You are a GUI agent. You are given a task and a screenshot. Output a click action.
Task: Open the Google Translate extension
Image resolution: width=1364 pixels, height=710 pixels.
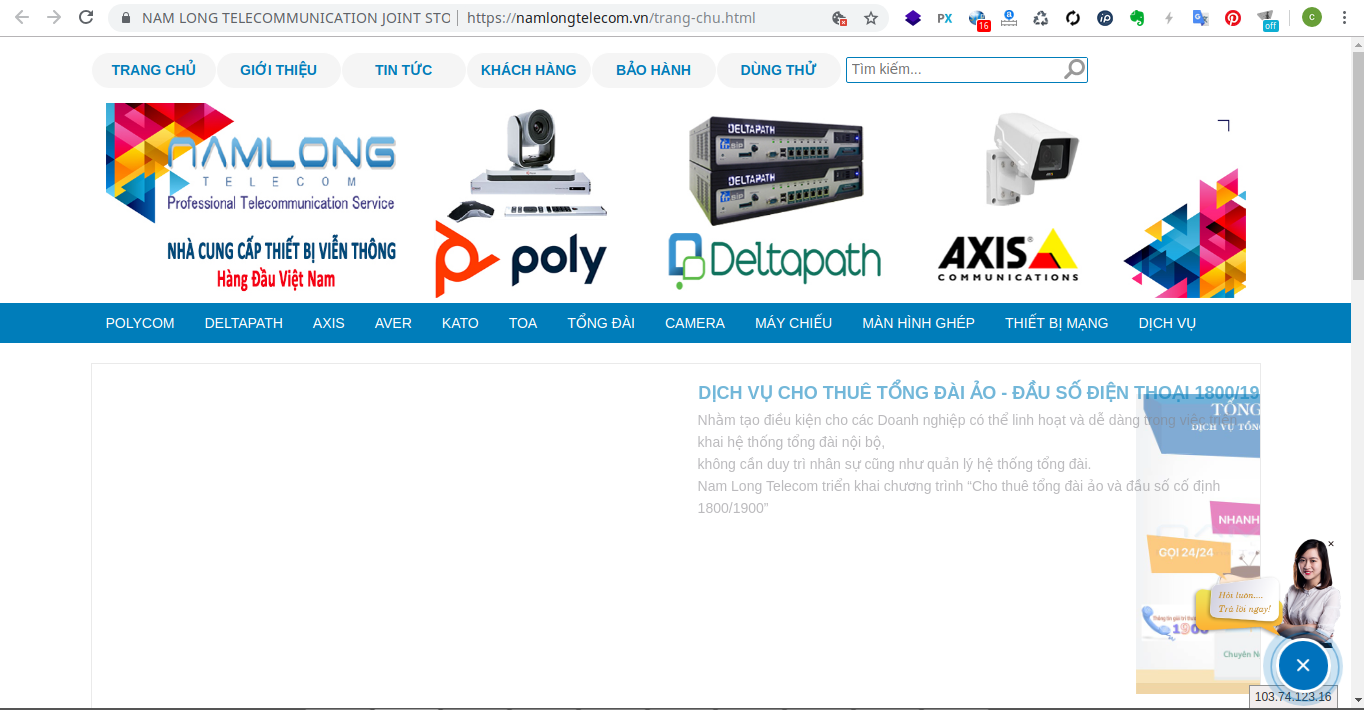pyautogui.click(x=1201, y=18)
